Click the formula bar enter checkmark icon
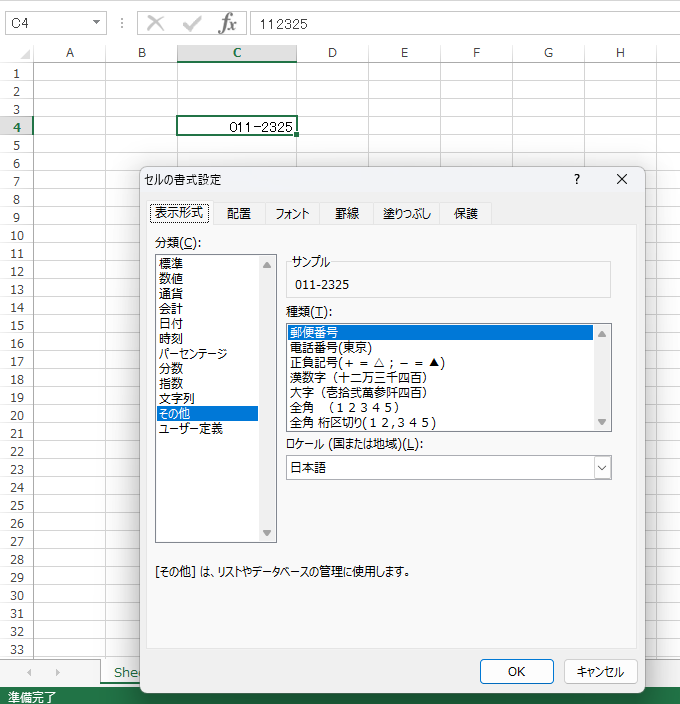Screen dimensions: 680x704 tap(191, 23)
